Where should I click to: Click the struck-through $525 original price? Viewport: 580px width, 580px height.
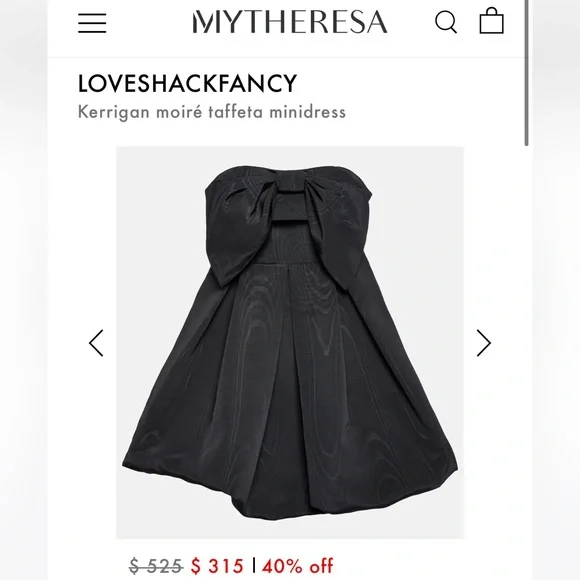(x=156, y=566)
